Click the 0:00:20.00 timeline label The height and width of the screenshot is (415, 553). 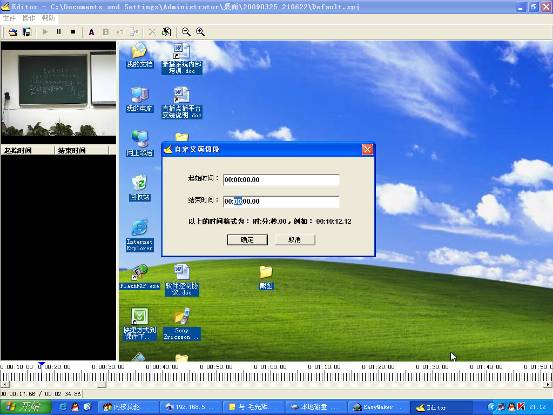click(54, 367)
